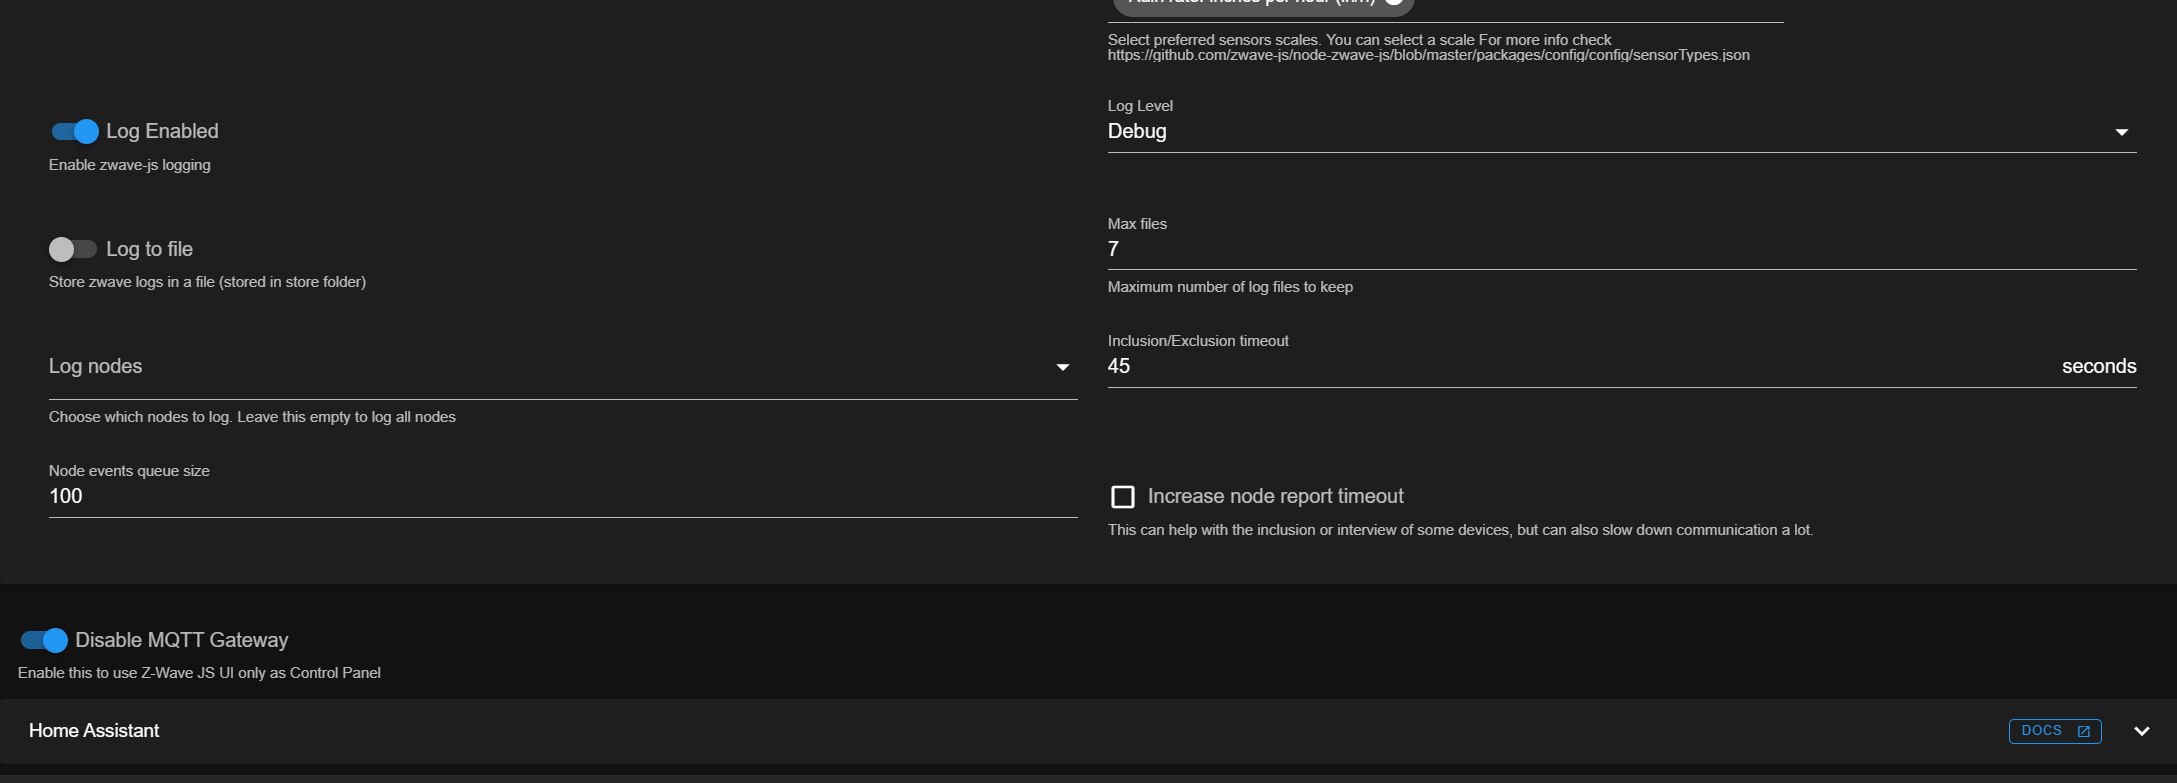The width and height of the screenshot is (2177, 783).
Task: Click the external-link icon beside DOCS
Action: click(x=2084, y=731)
